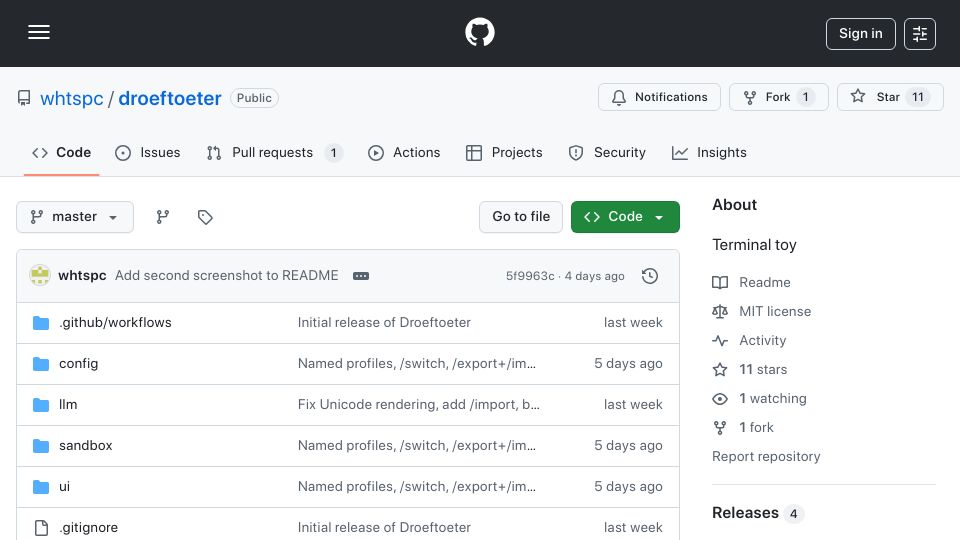Click Report repository link

pyautogui.click(x=766, y=457)
